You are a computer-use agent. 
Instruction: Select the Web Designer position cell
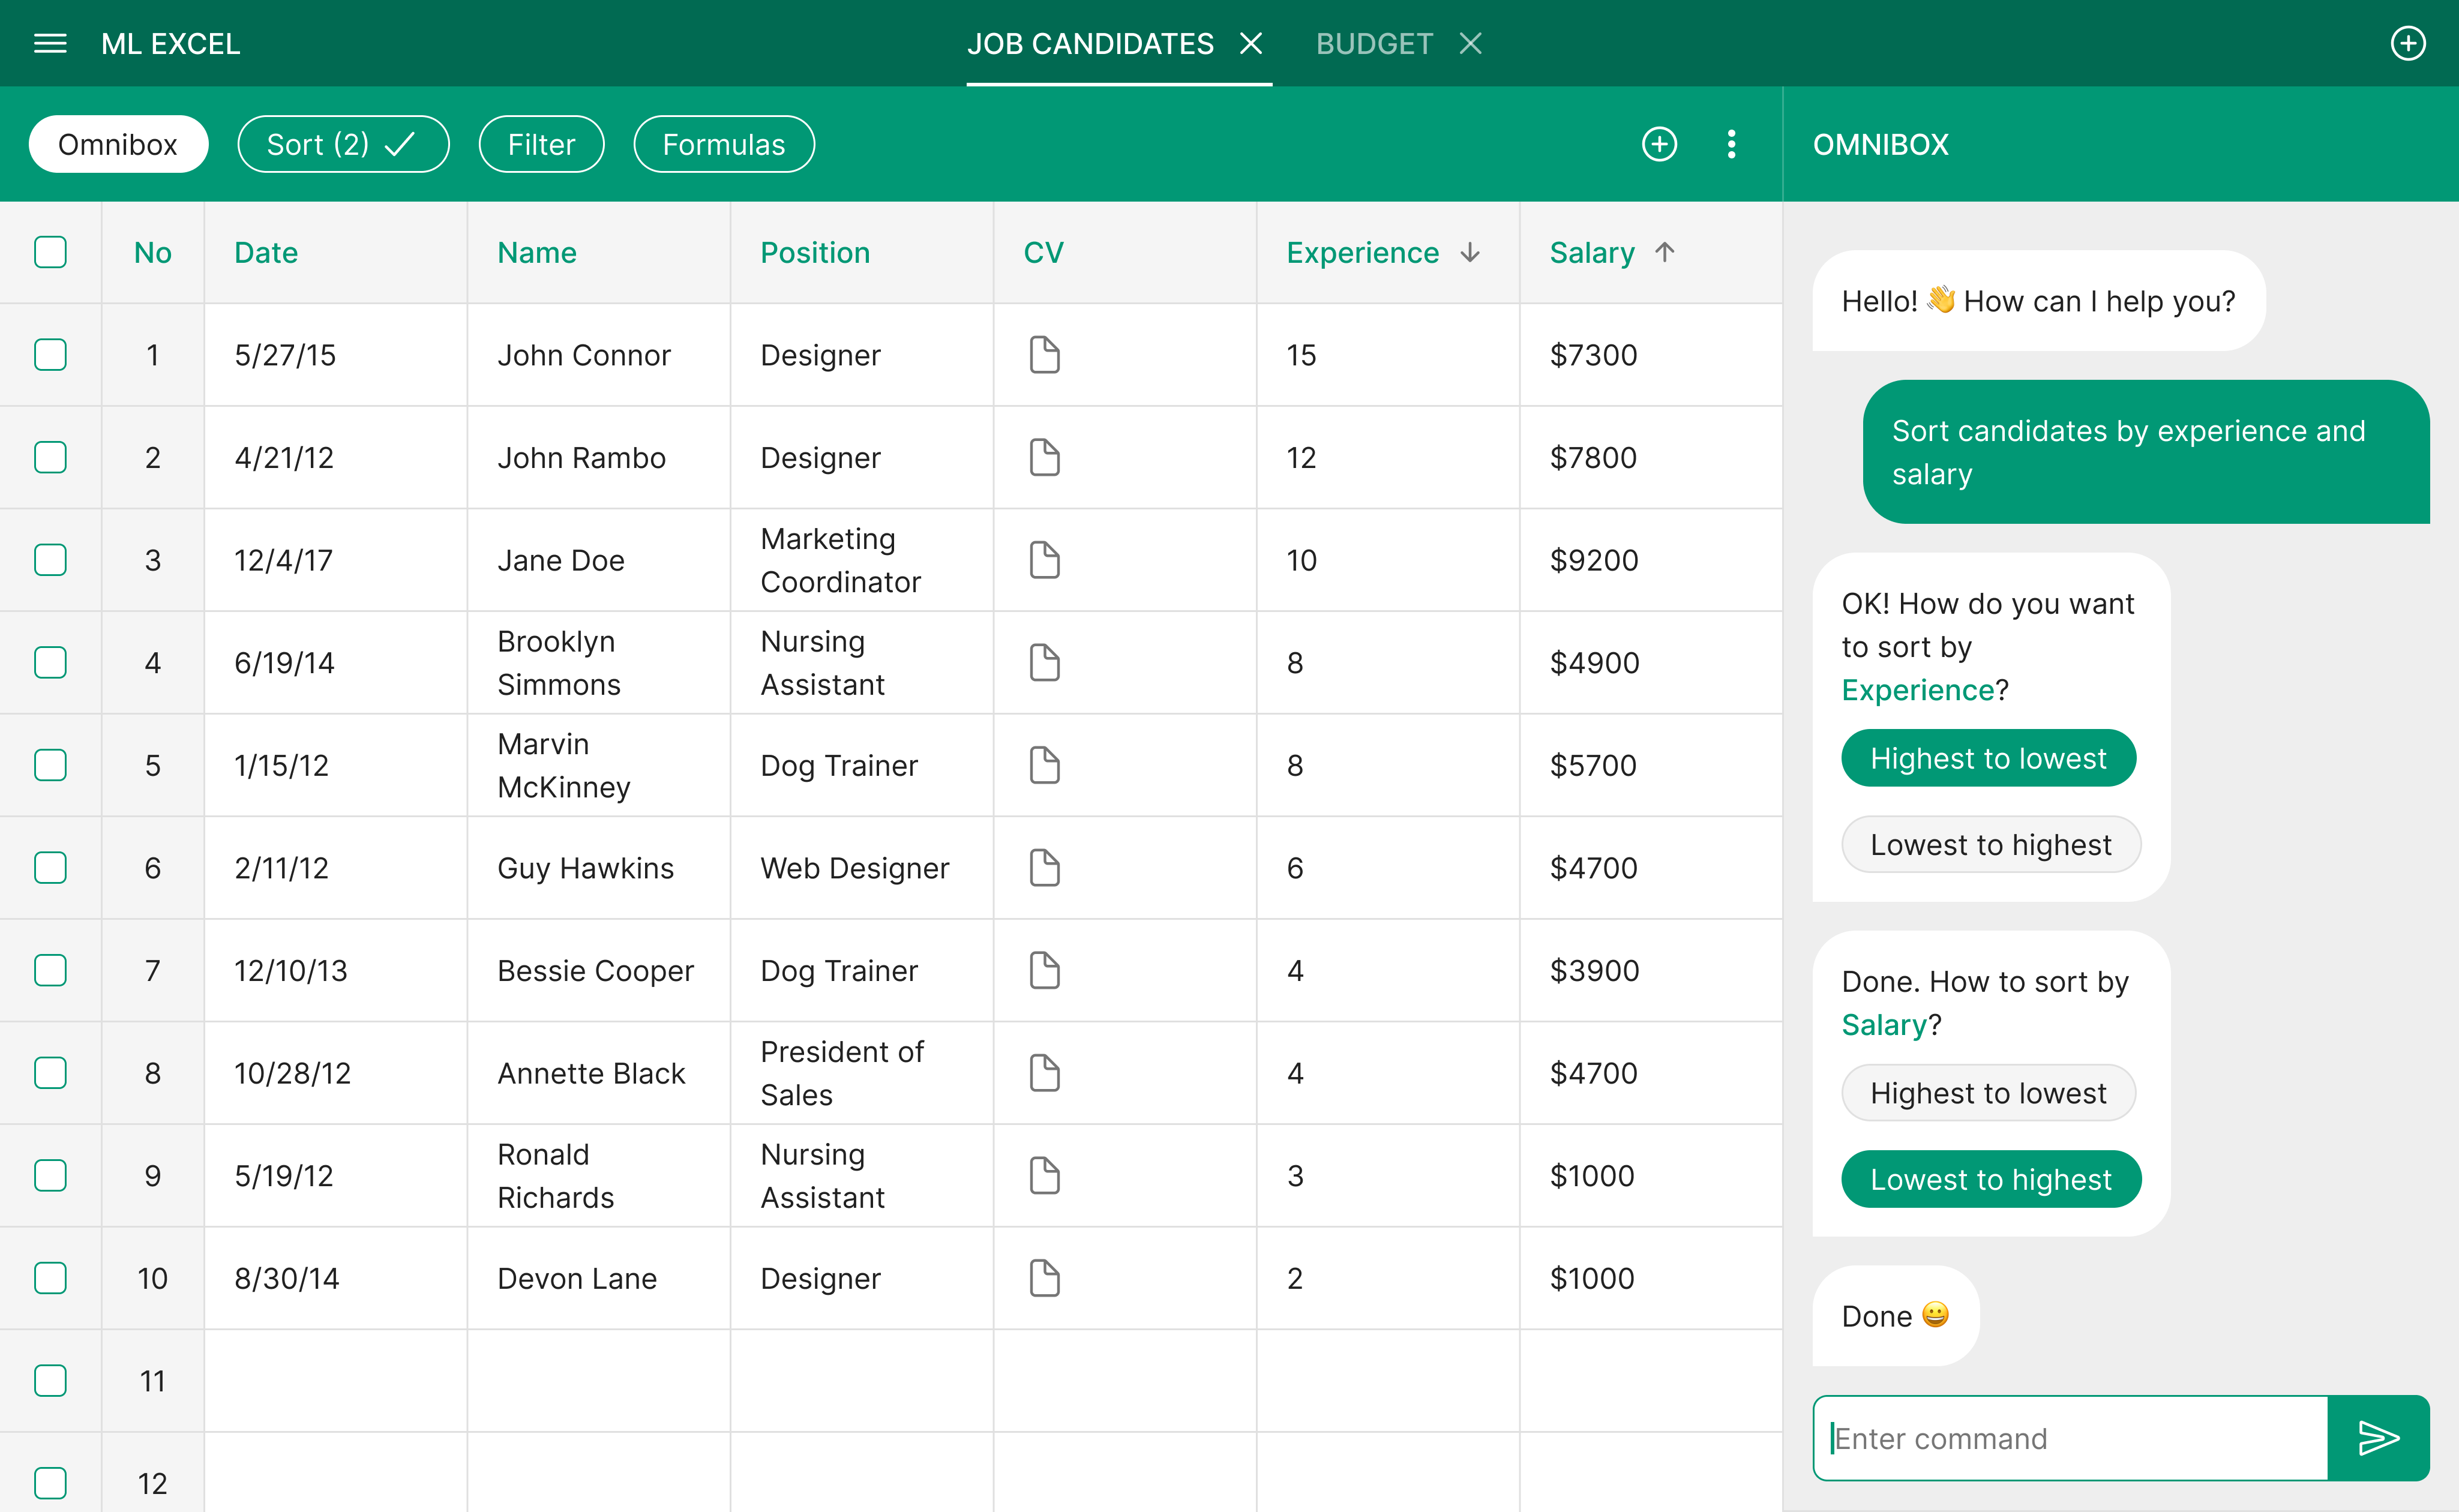[862, 868]
